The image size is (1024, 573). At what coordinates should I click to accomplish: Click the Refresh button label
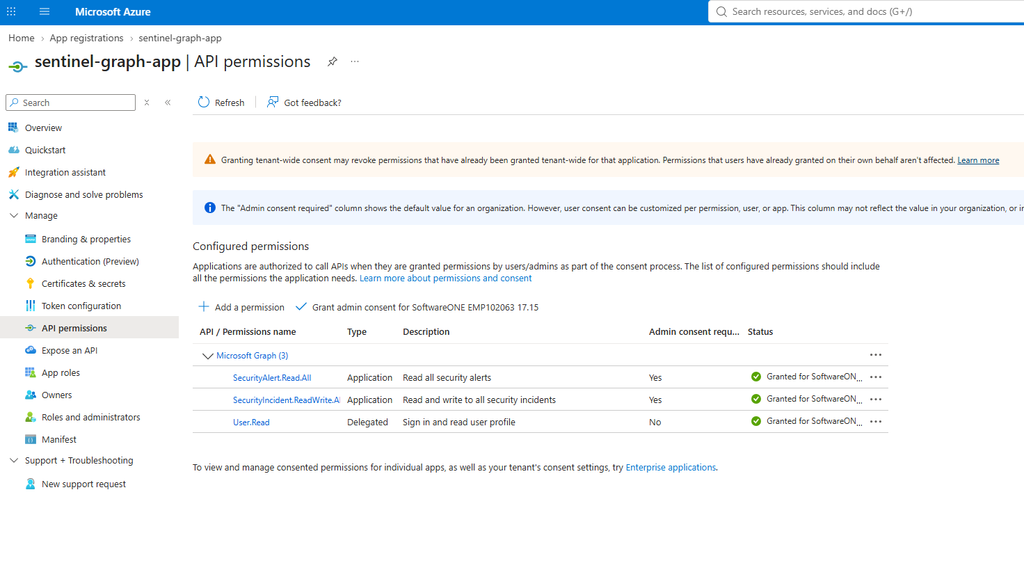point(229,103)
